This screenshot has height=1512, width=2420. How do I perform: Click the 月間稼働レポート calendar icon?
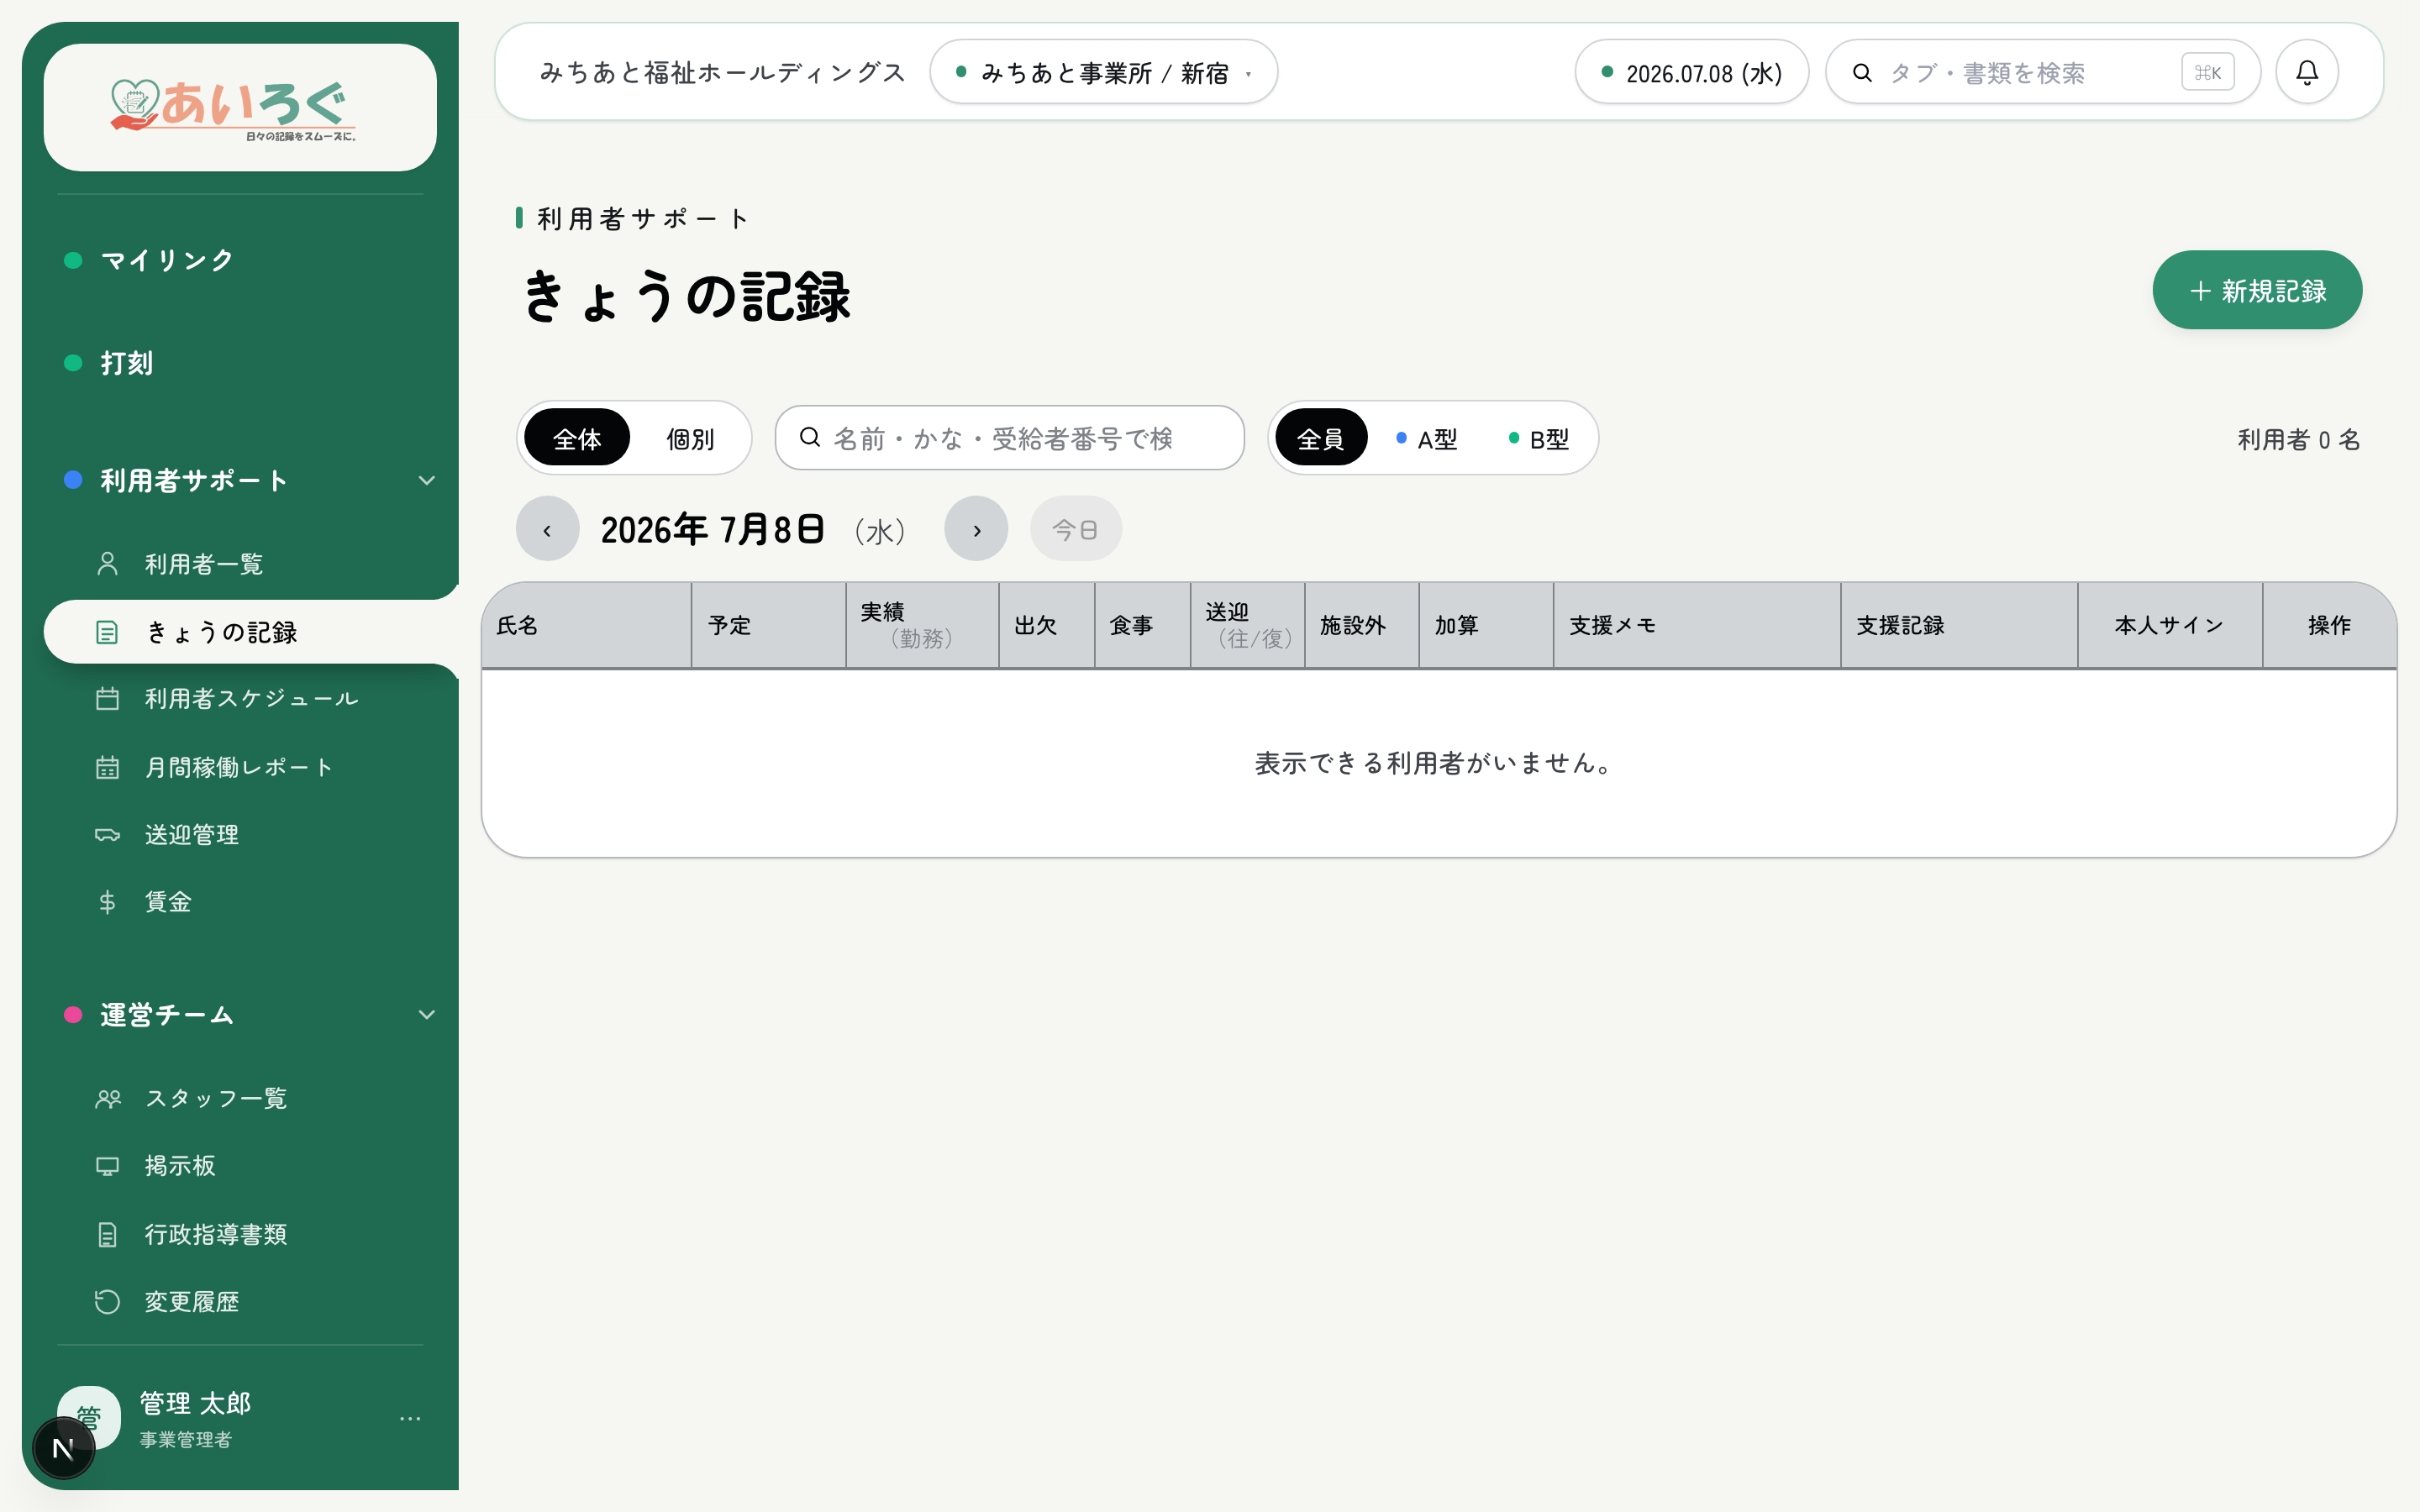(107, 767)
